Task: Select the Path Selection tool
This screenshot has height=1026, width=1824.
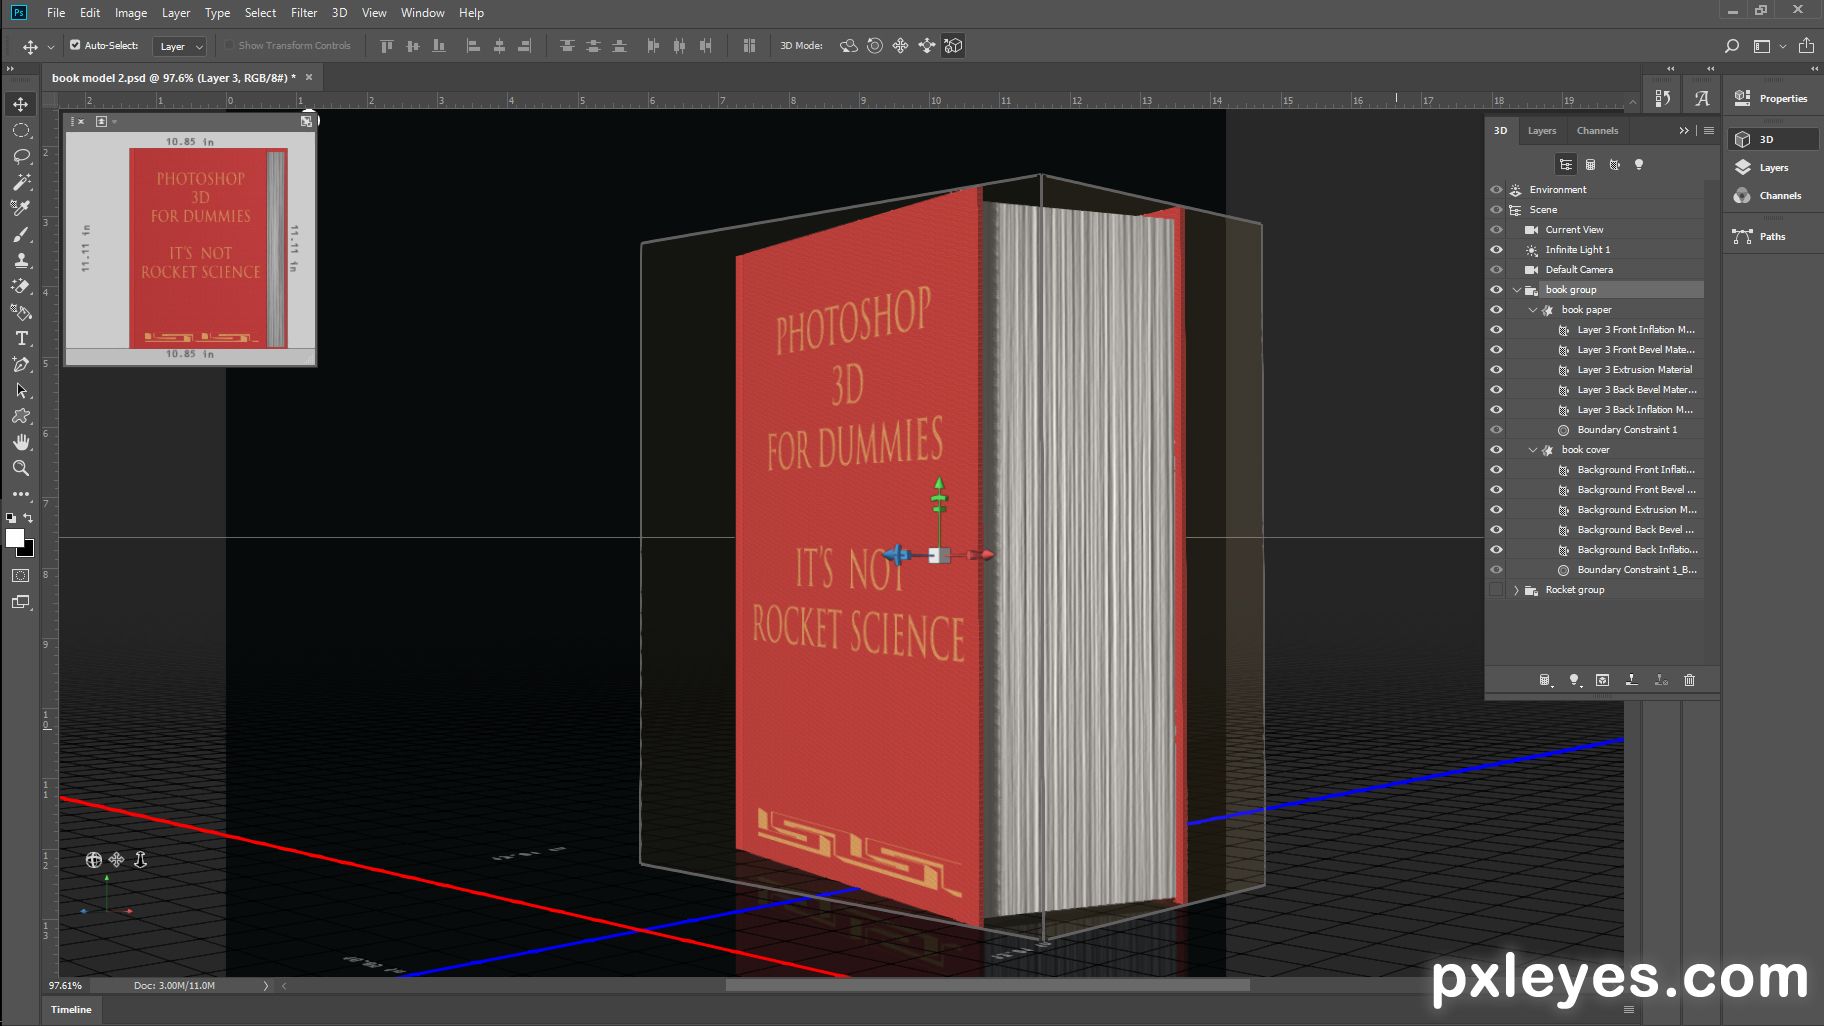Action: (21, 390)
